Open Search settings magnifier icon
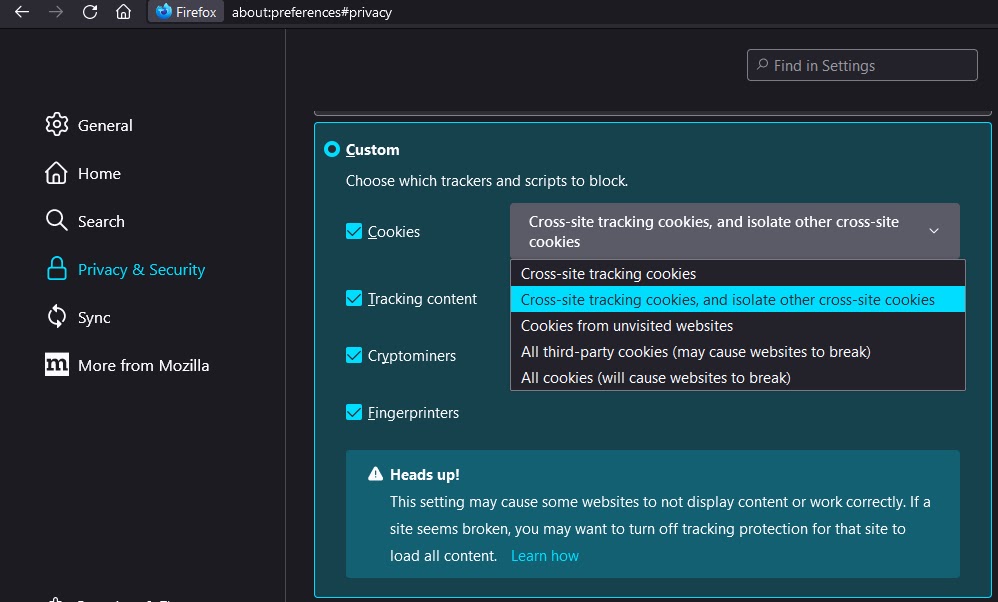 pos(57,221)
